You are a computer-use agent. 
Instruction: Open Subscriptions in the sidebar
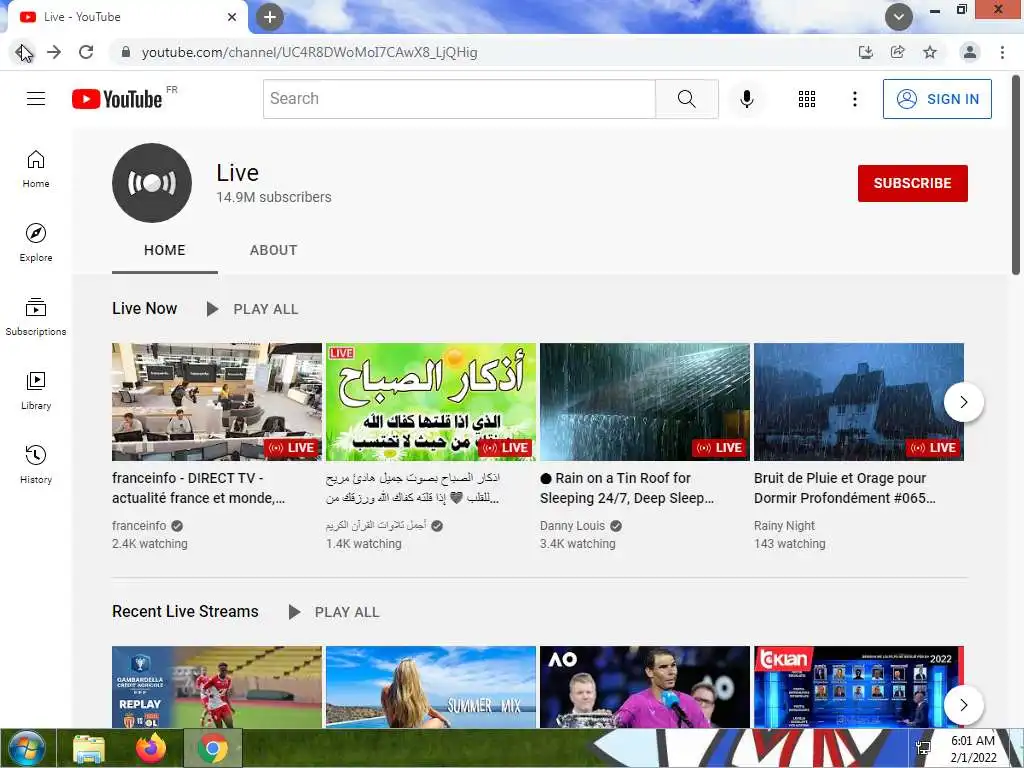click(36, 317)
